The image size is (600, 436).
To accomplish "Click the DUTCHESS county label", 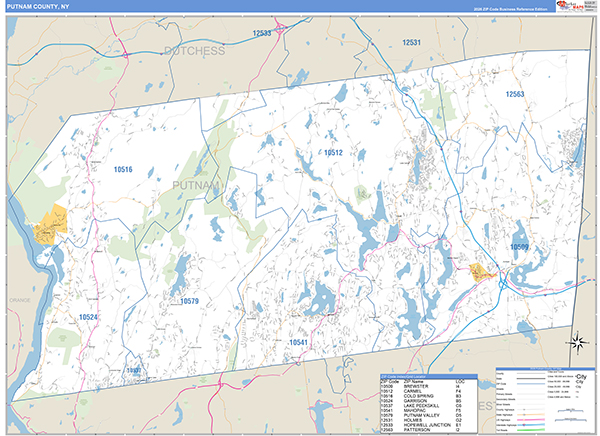I will 195,51.
